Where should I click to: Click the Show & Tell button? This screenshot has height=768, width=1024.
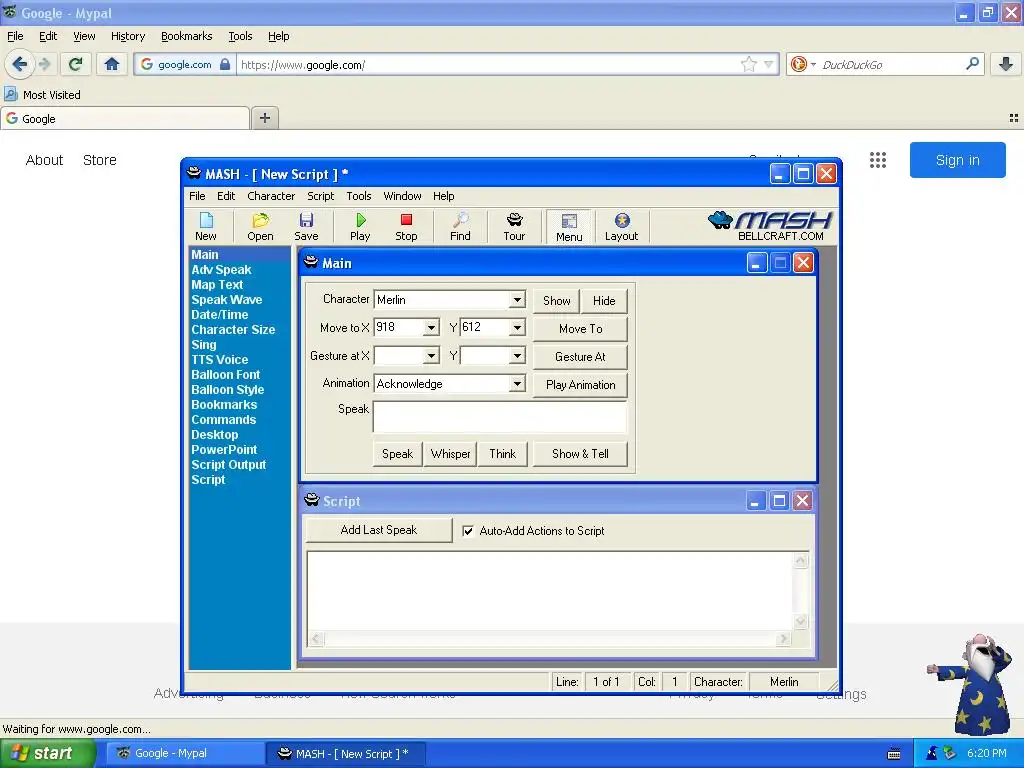coord(581,454)
